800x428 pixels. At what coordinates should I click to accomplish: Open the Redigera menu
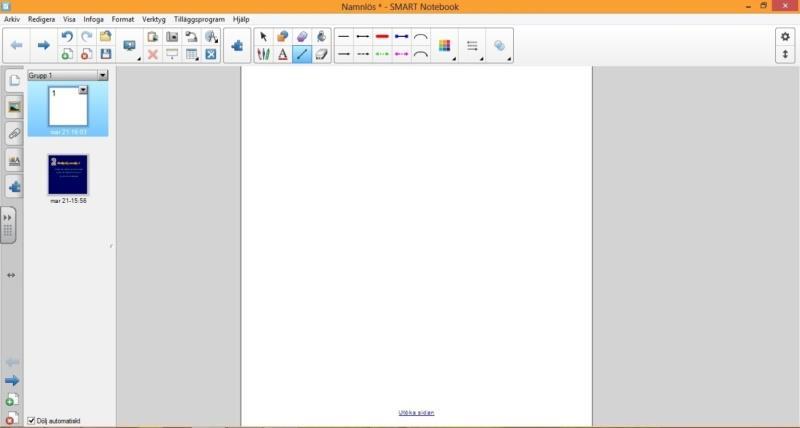[x=41, y=19]
